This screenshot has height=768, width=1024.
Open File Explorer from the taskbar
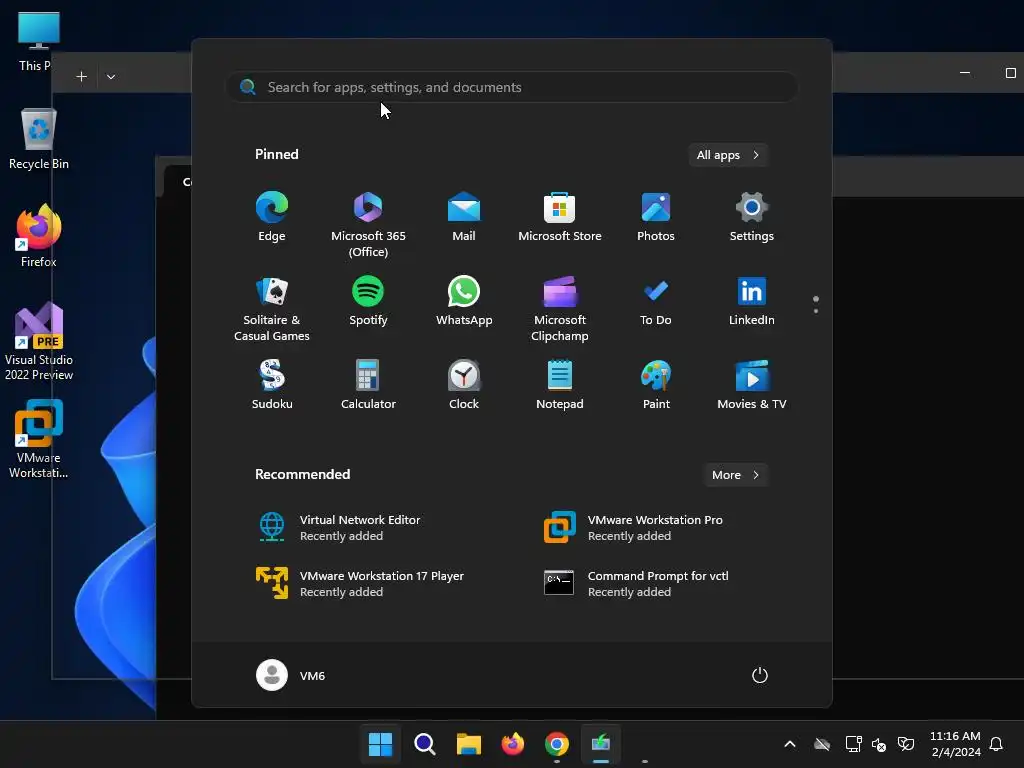click(x=468, y=744)
